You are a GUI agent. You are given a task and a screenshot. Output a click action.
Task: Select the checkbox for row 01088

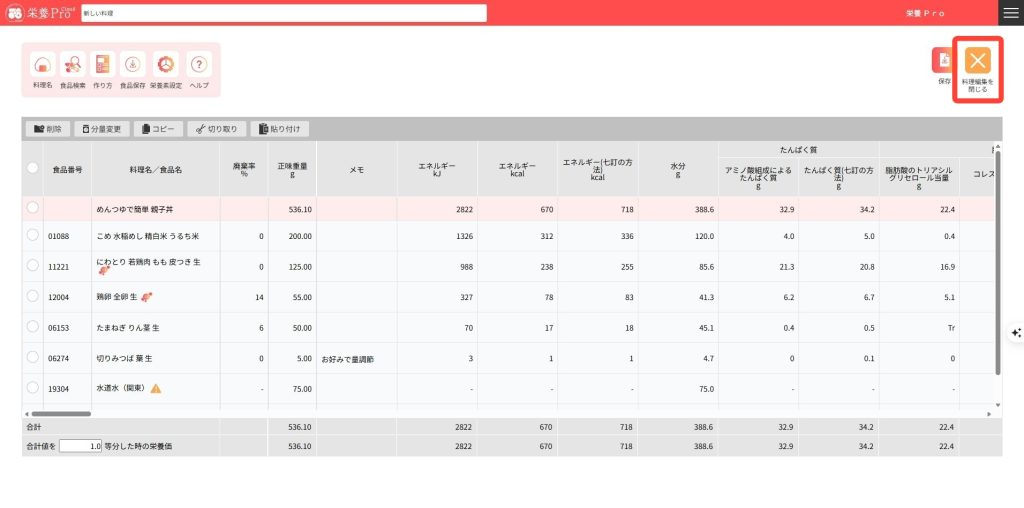pyautogui.click(x=33, y=235)
